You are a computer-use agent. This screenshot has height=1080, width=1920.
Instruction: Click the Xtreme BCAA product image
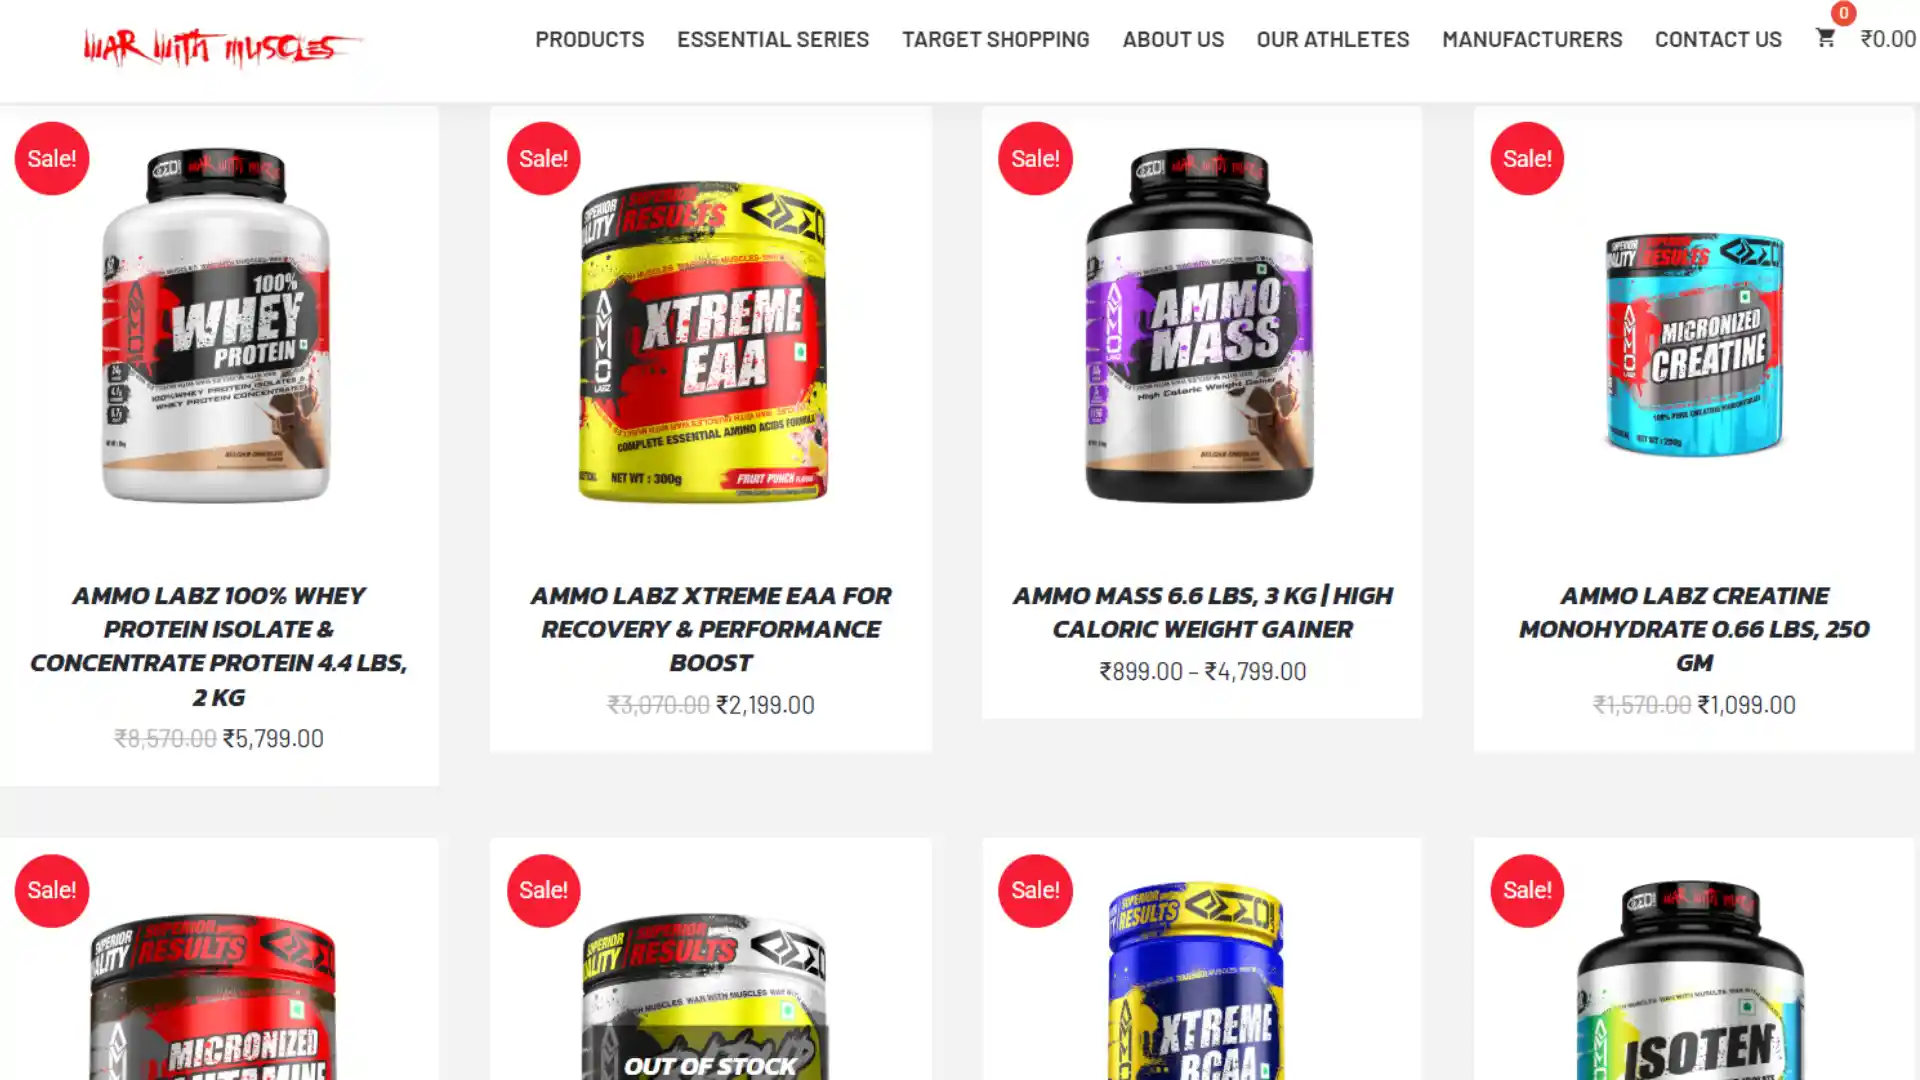pyautogui.click(x=1196, y=980)
